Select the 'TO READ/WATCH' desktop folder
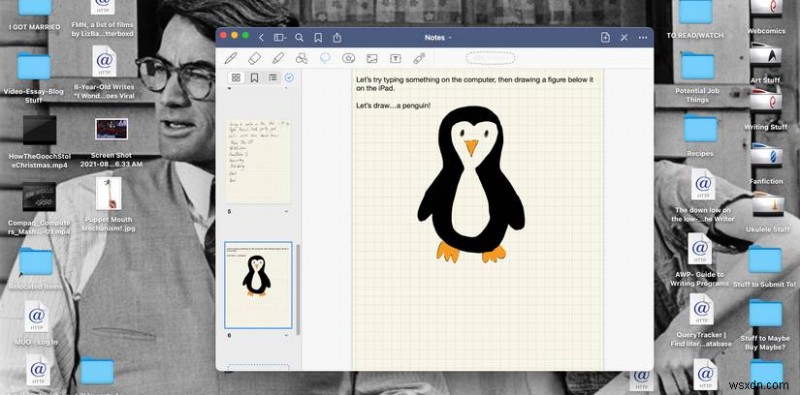This screenshot has width=800, height=395. pyautogui.click(x=695, y=18)
